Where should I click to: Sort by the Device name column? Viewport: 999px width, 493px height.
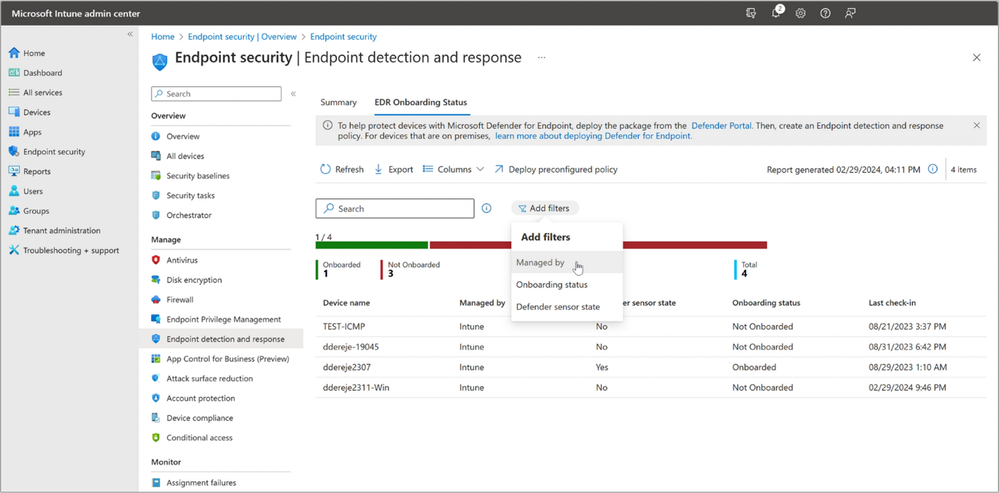[346, 303]
